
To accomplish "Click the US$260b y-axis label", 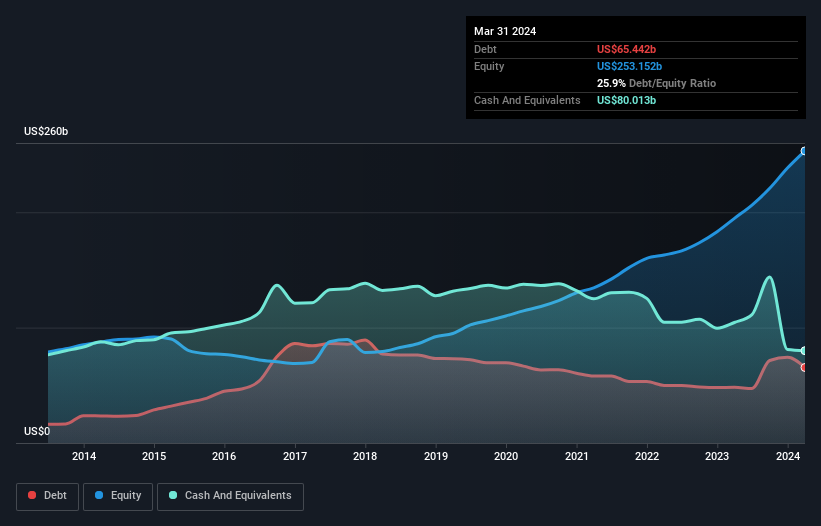I will click(x=46, y=131).
